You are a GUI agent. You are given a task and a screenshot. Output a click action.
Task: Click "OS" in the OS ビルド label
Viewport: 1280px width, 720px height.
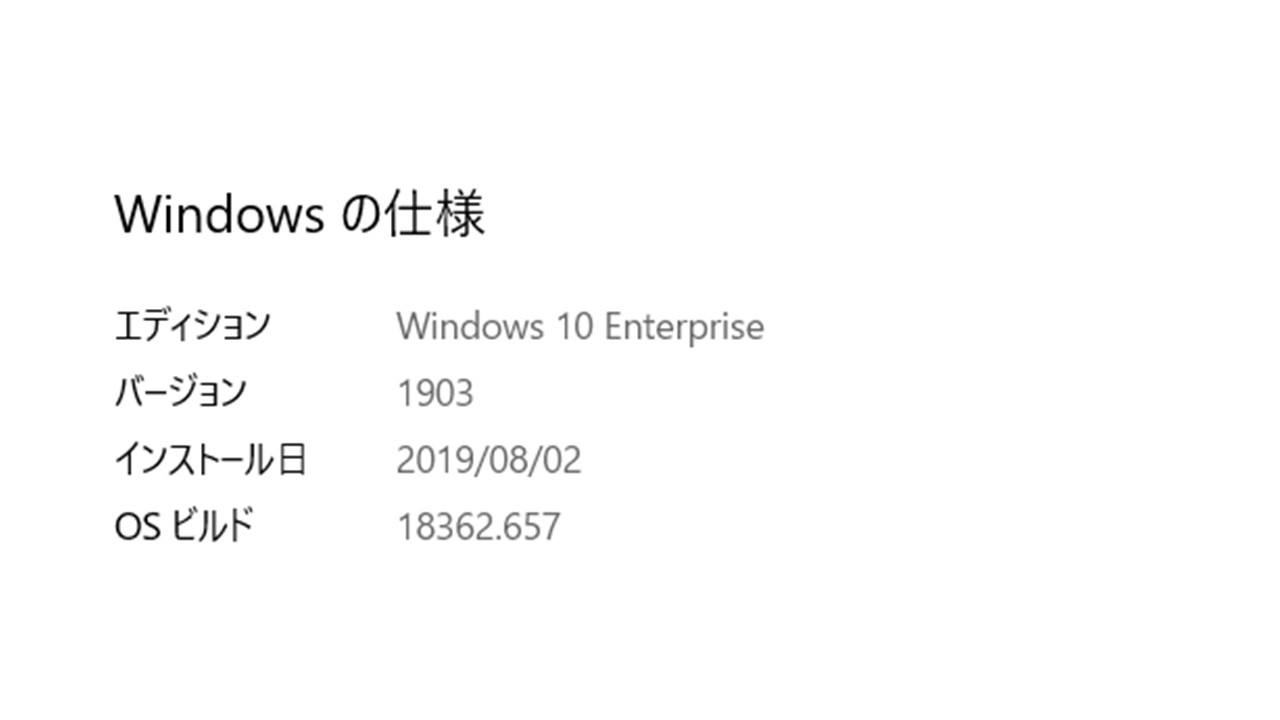(x=137, y=526)
